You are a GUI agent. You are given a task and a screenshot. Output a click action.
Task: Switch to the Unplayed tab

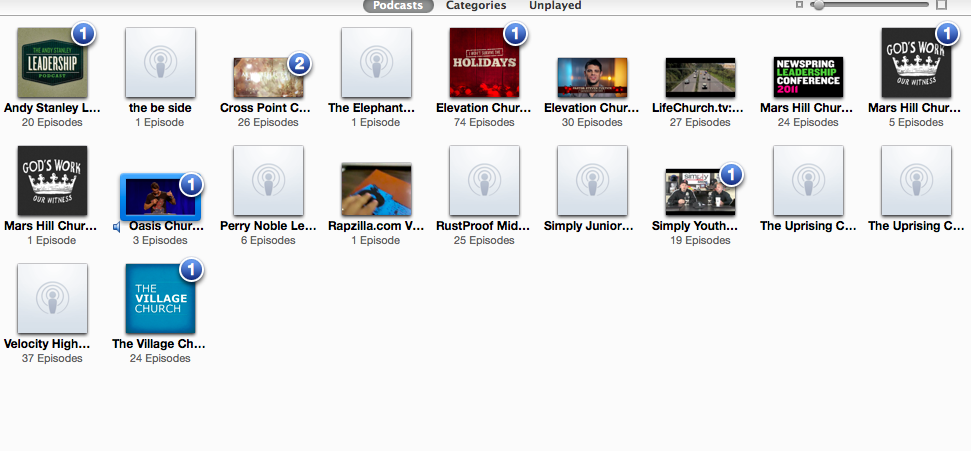pos(555,6)
